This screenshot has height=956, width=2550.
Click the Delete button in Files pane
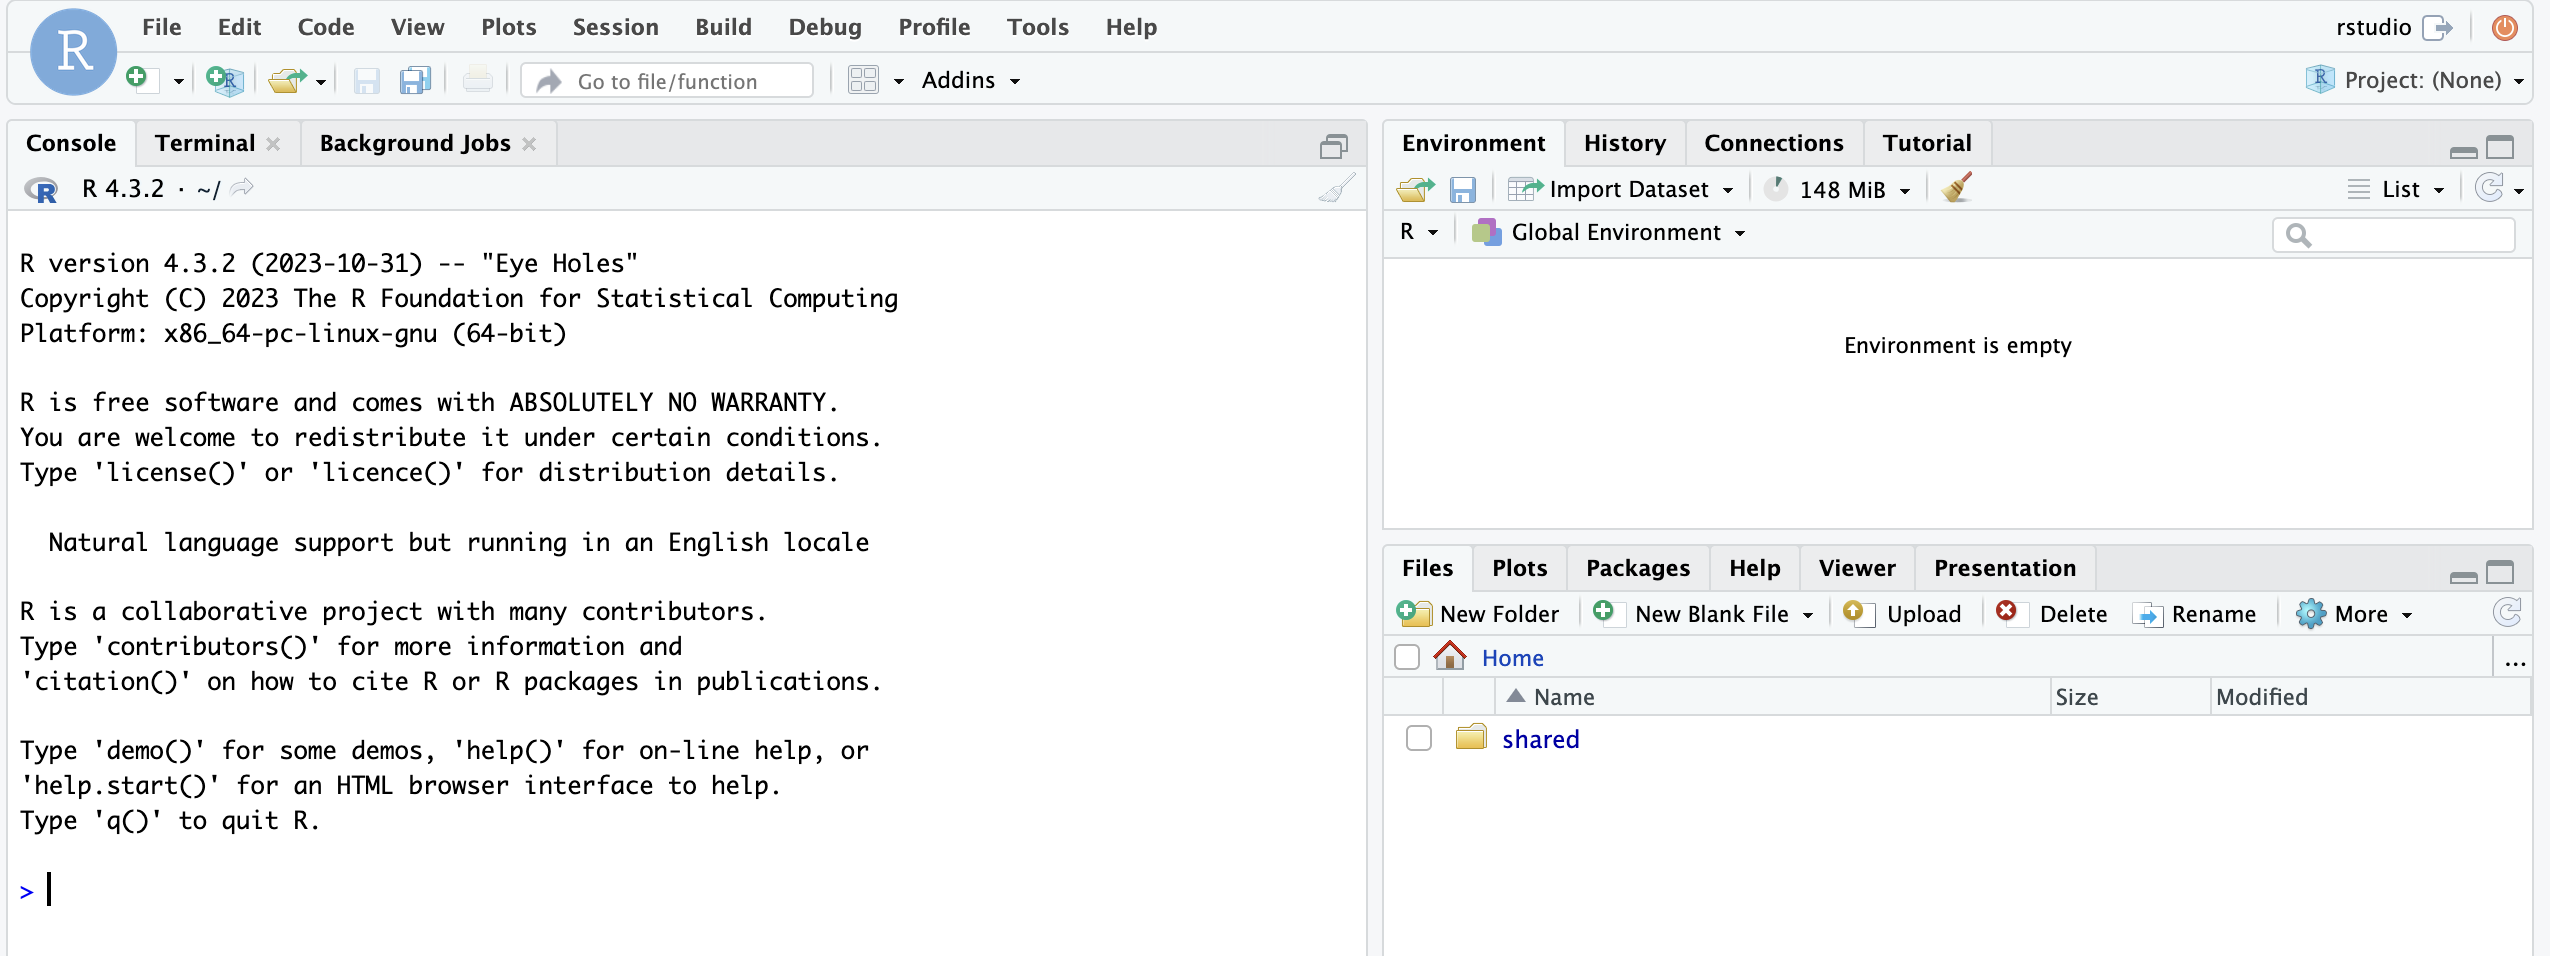click(2052, 613)
